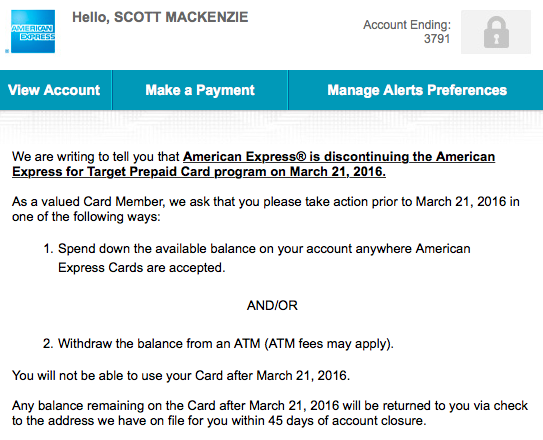Click the list number 2. marker
The height and width of the screenshot is (440, 543).
[48, 344]
